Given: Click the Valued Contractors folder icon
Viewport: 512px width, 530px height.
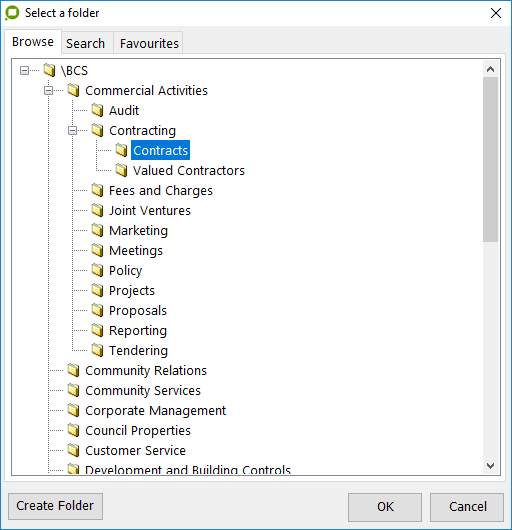Looking at the screenshot, I should (121, 170).
